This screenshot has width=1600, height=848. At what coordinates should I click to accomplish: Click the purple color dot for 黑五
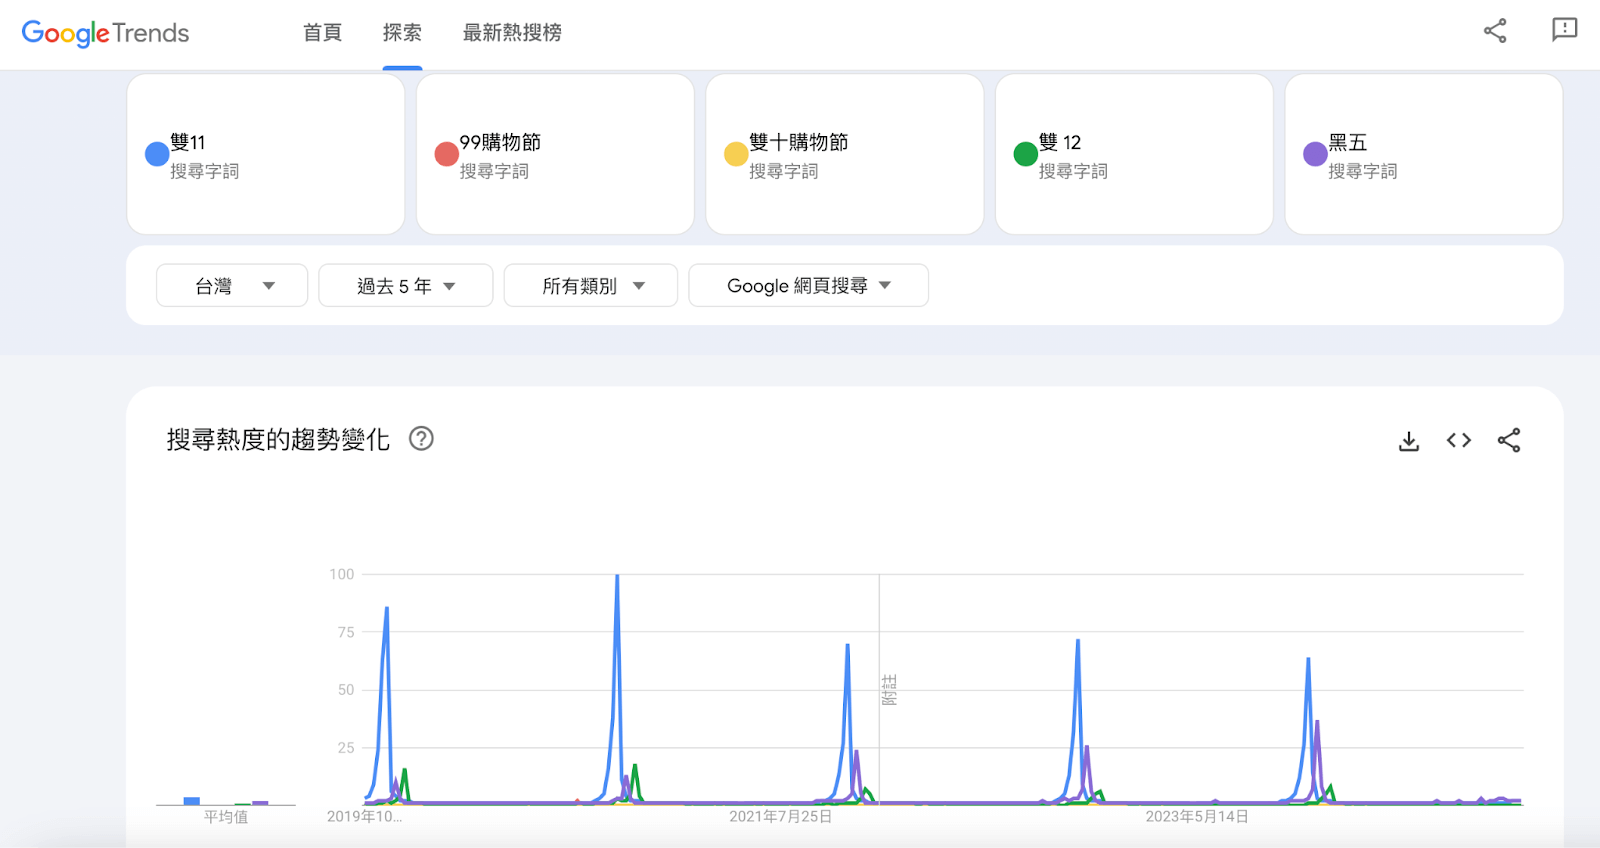tap(1315, 154)
